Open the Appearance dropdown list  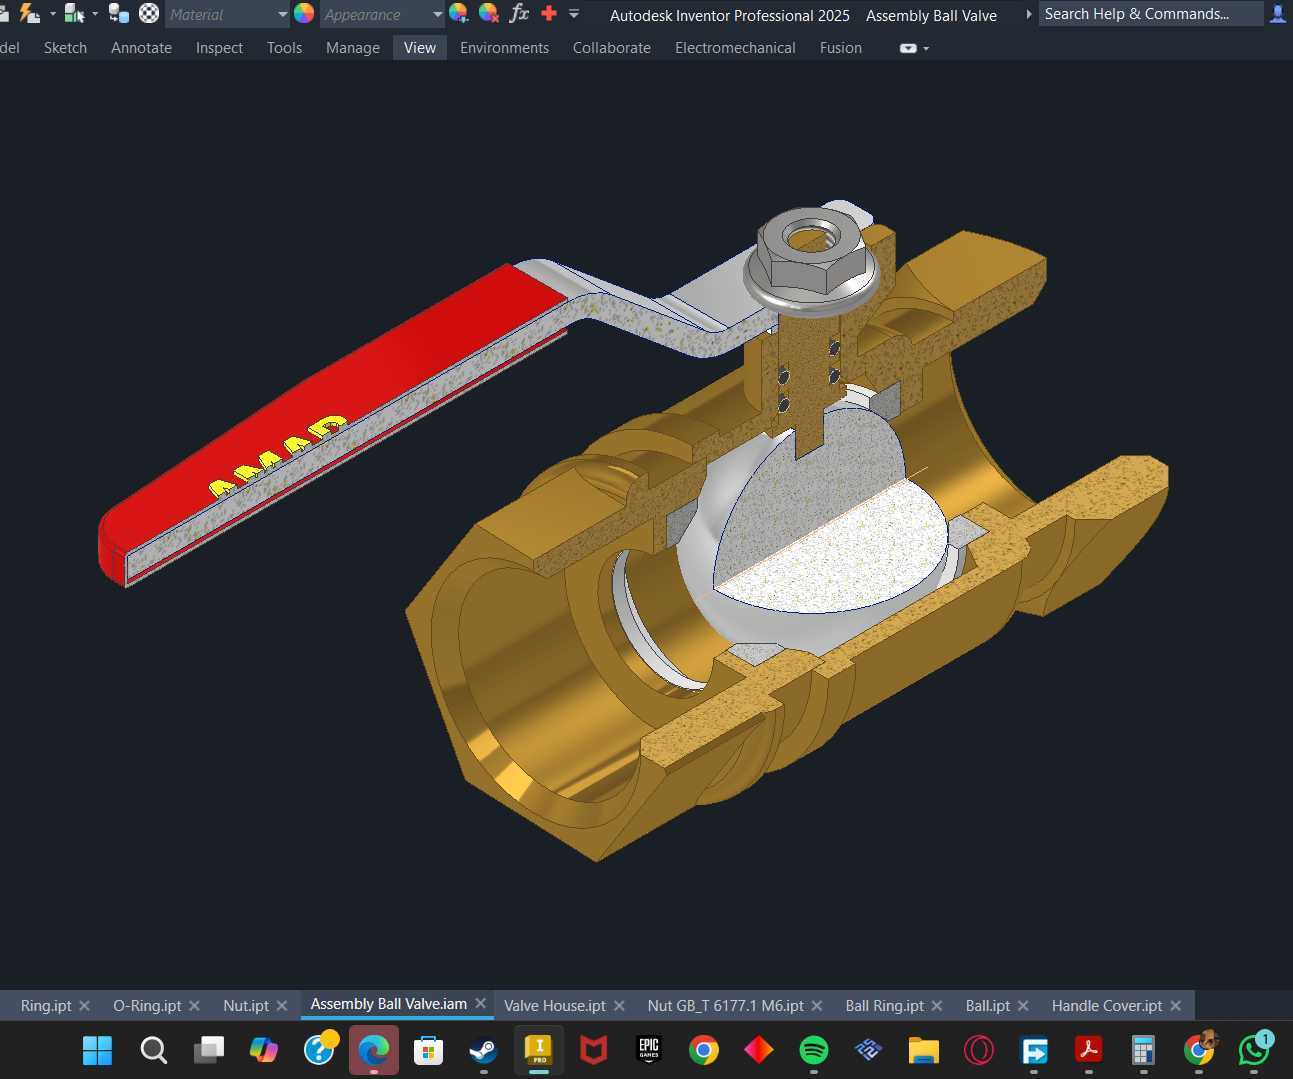pos(437,14)
